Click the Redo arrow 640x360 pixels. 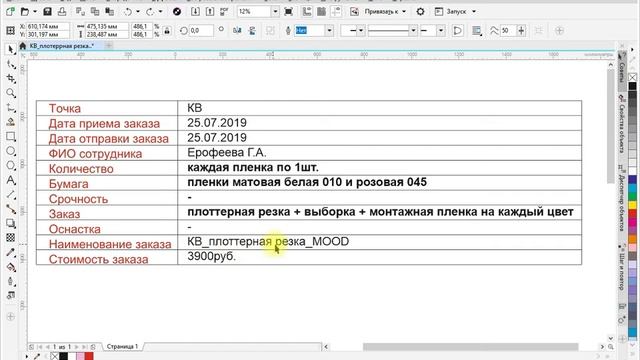pyautogui.click(x=150, y=11)
